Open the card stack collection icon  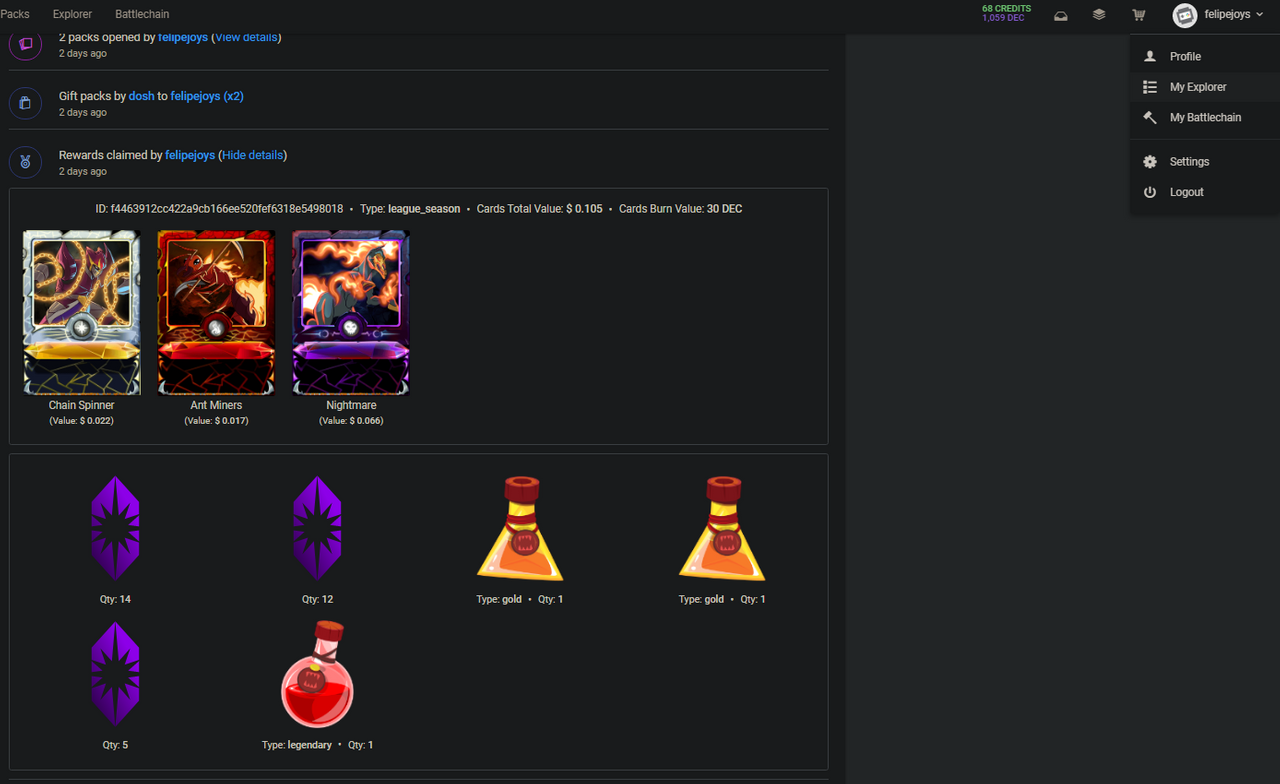coord(1099,15)
